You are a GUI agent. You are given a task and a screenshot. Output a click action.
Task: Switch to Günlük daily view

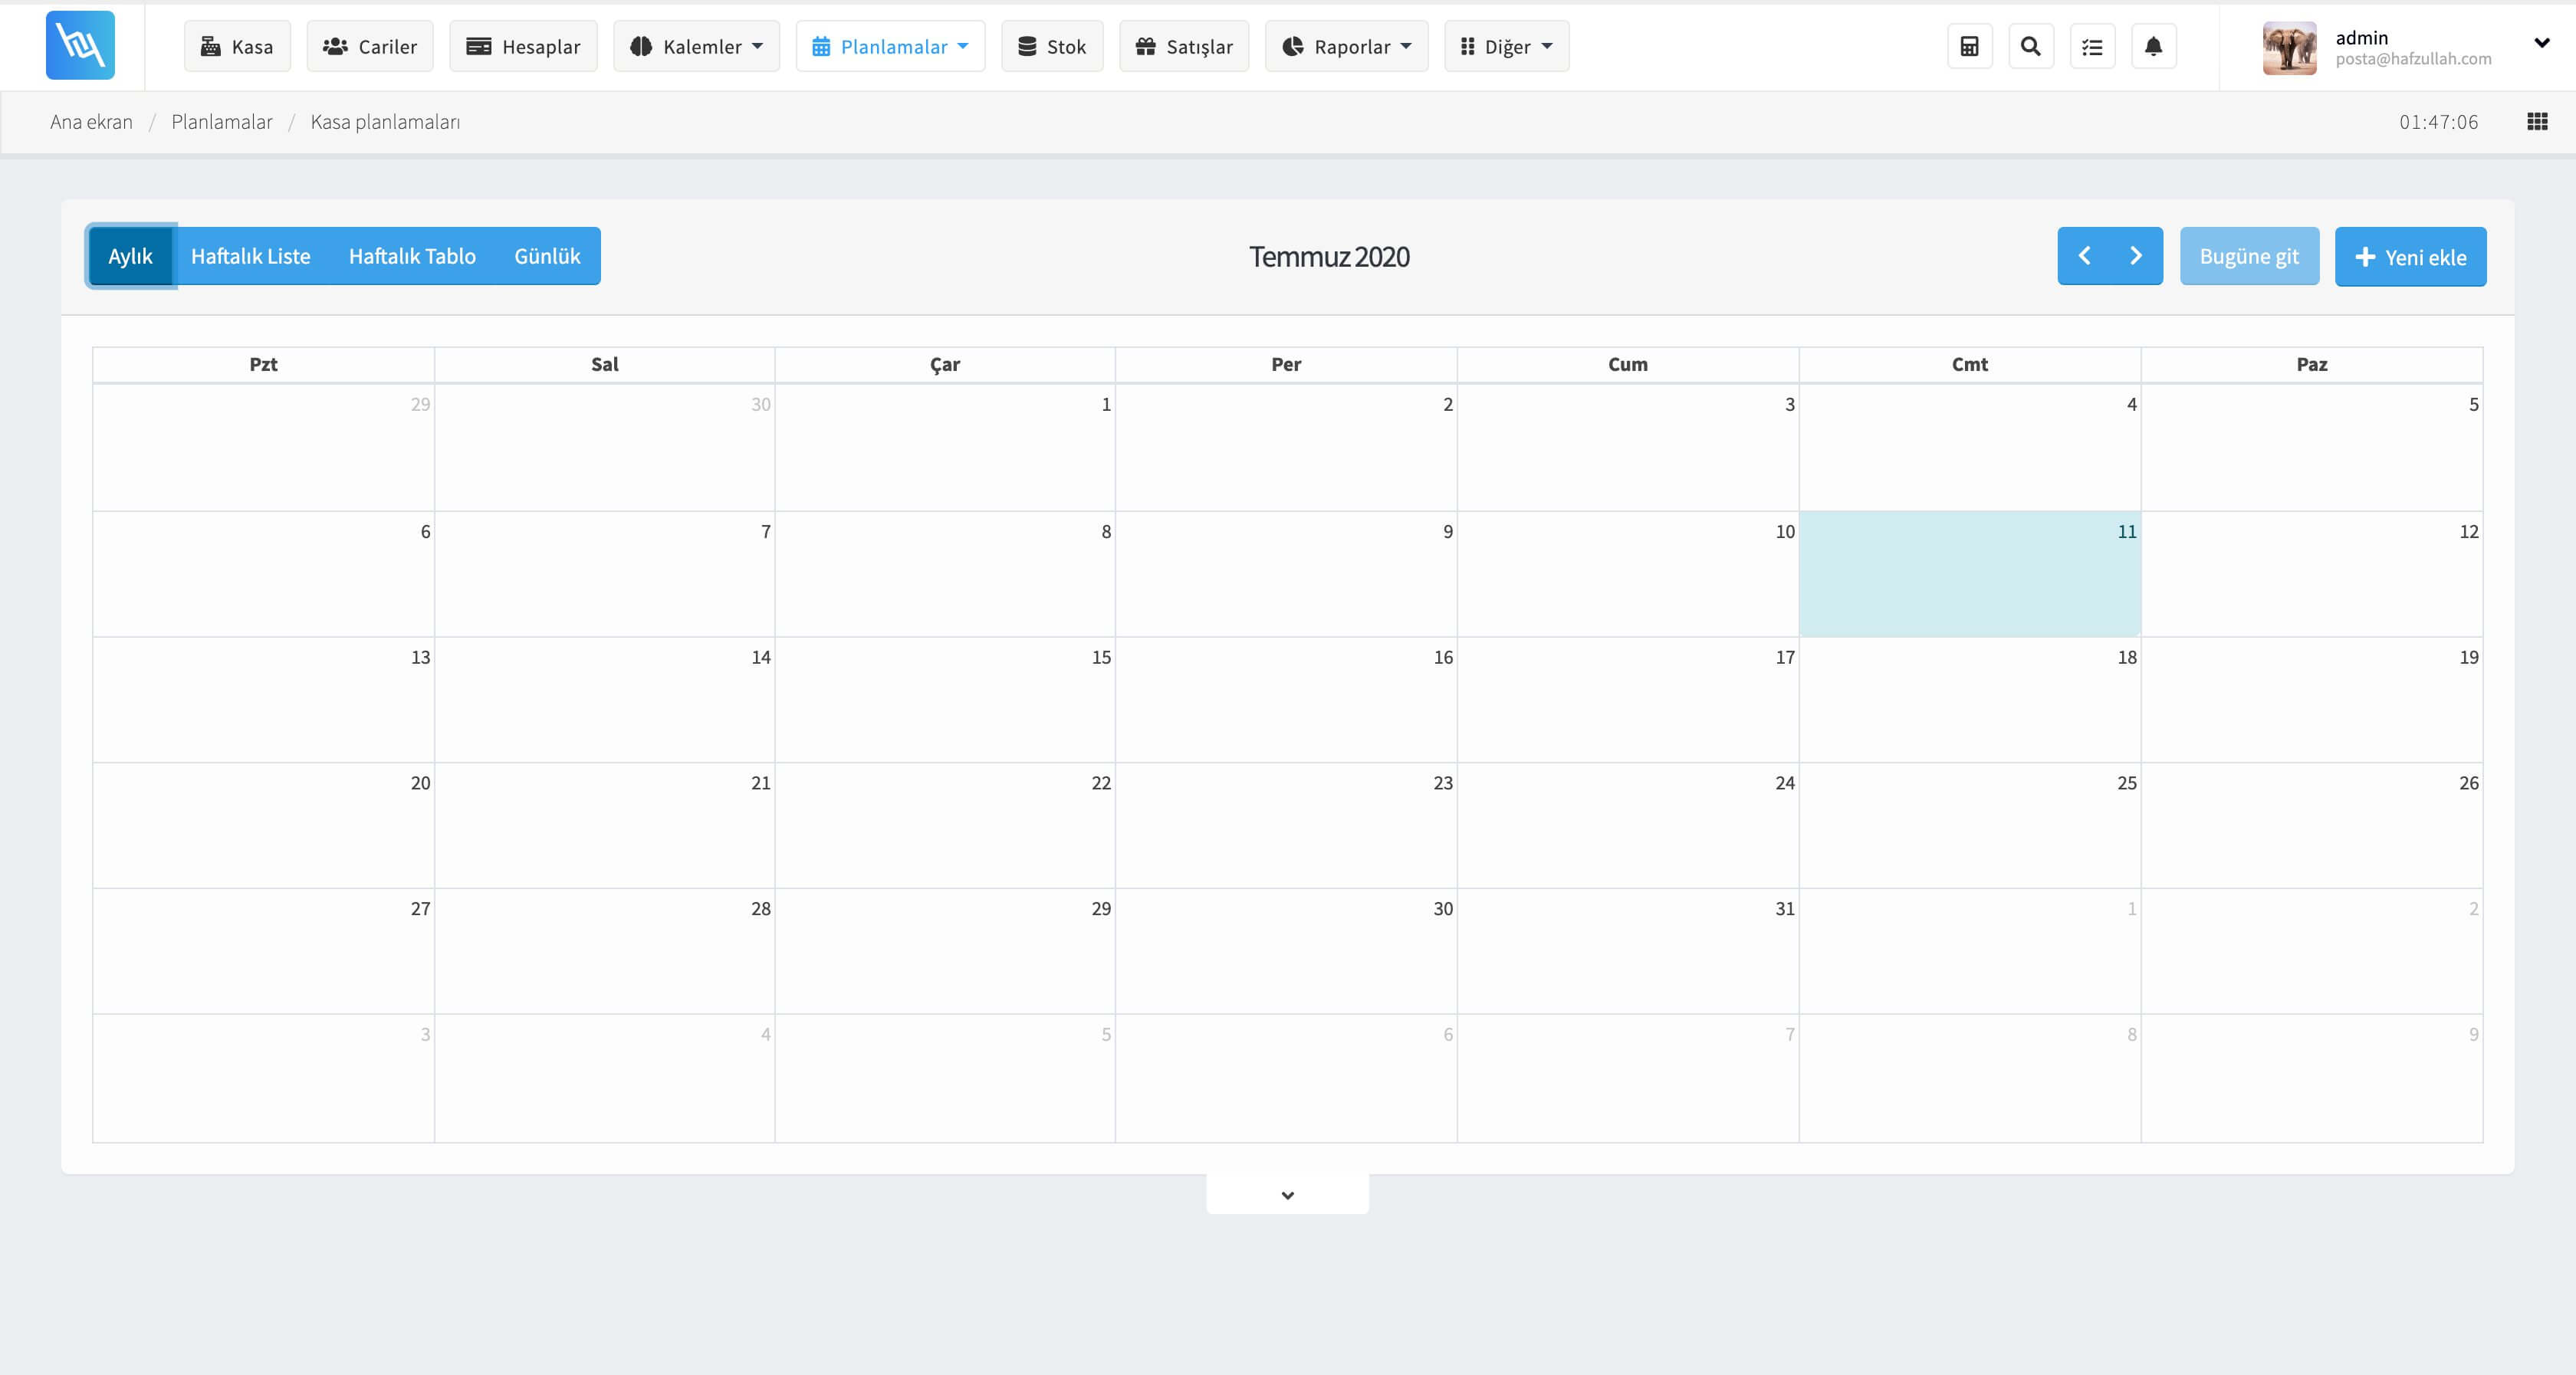(x=547, y=256)
